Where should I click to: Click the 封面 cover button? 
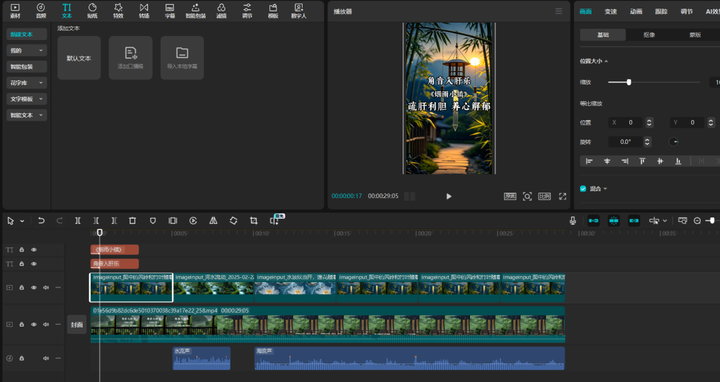(x=77, y=325)
